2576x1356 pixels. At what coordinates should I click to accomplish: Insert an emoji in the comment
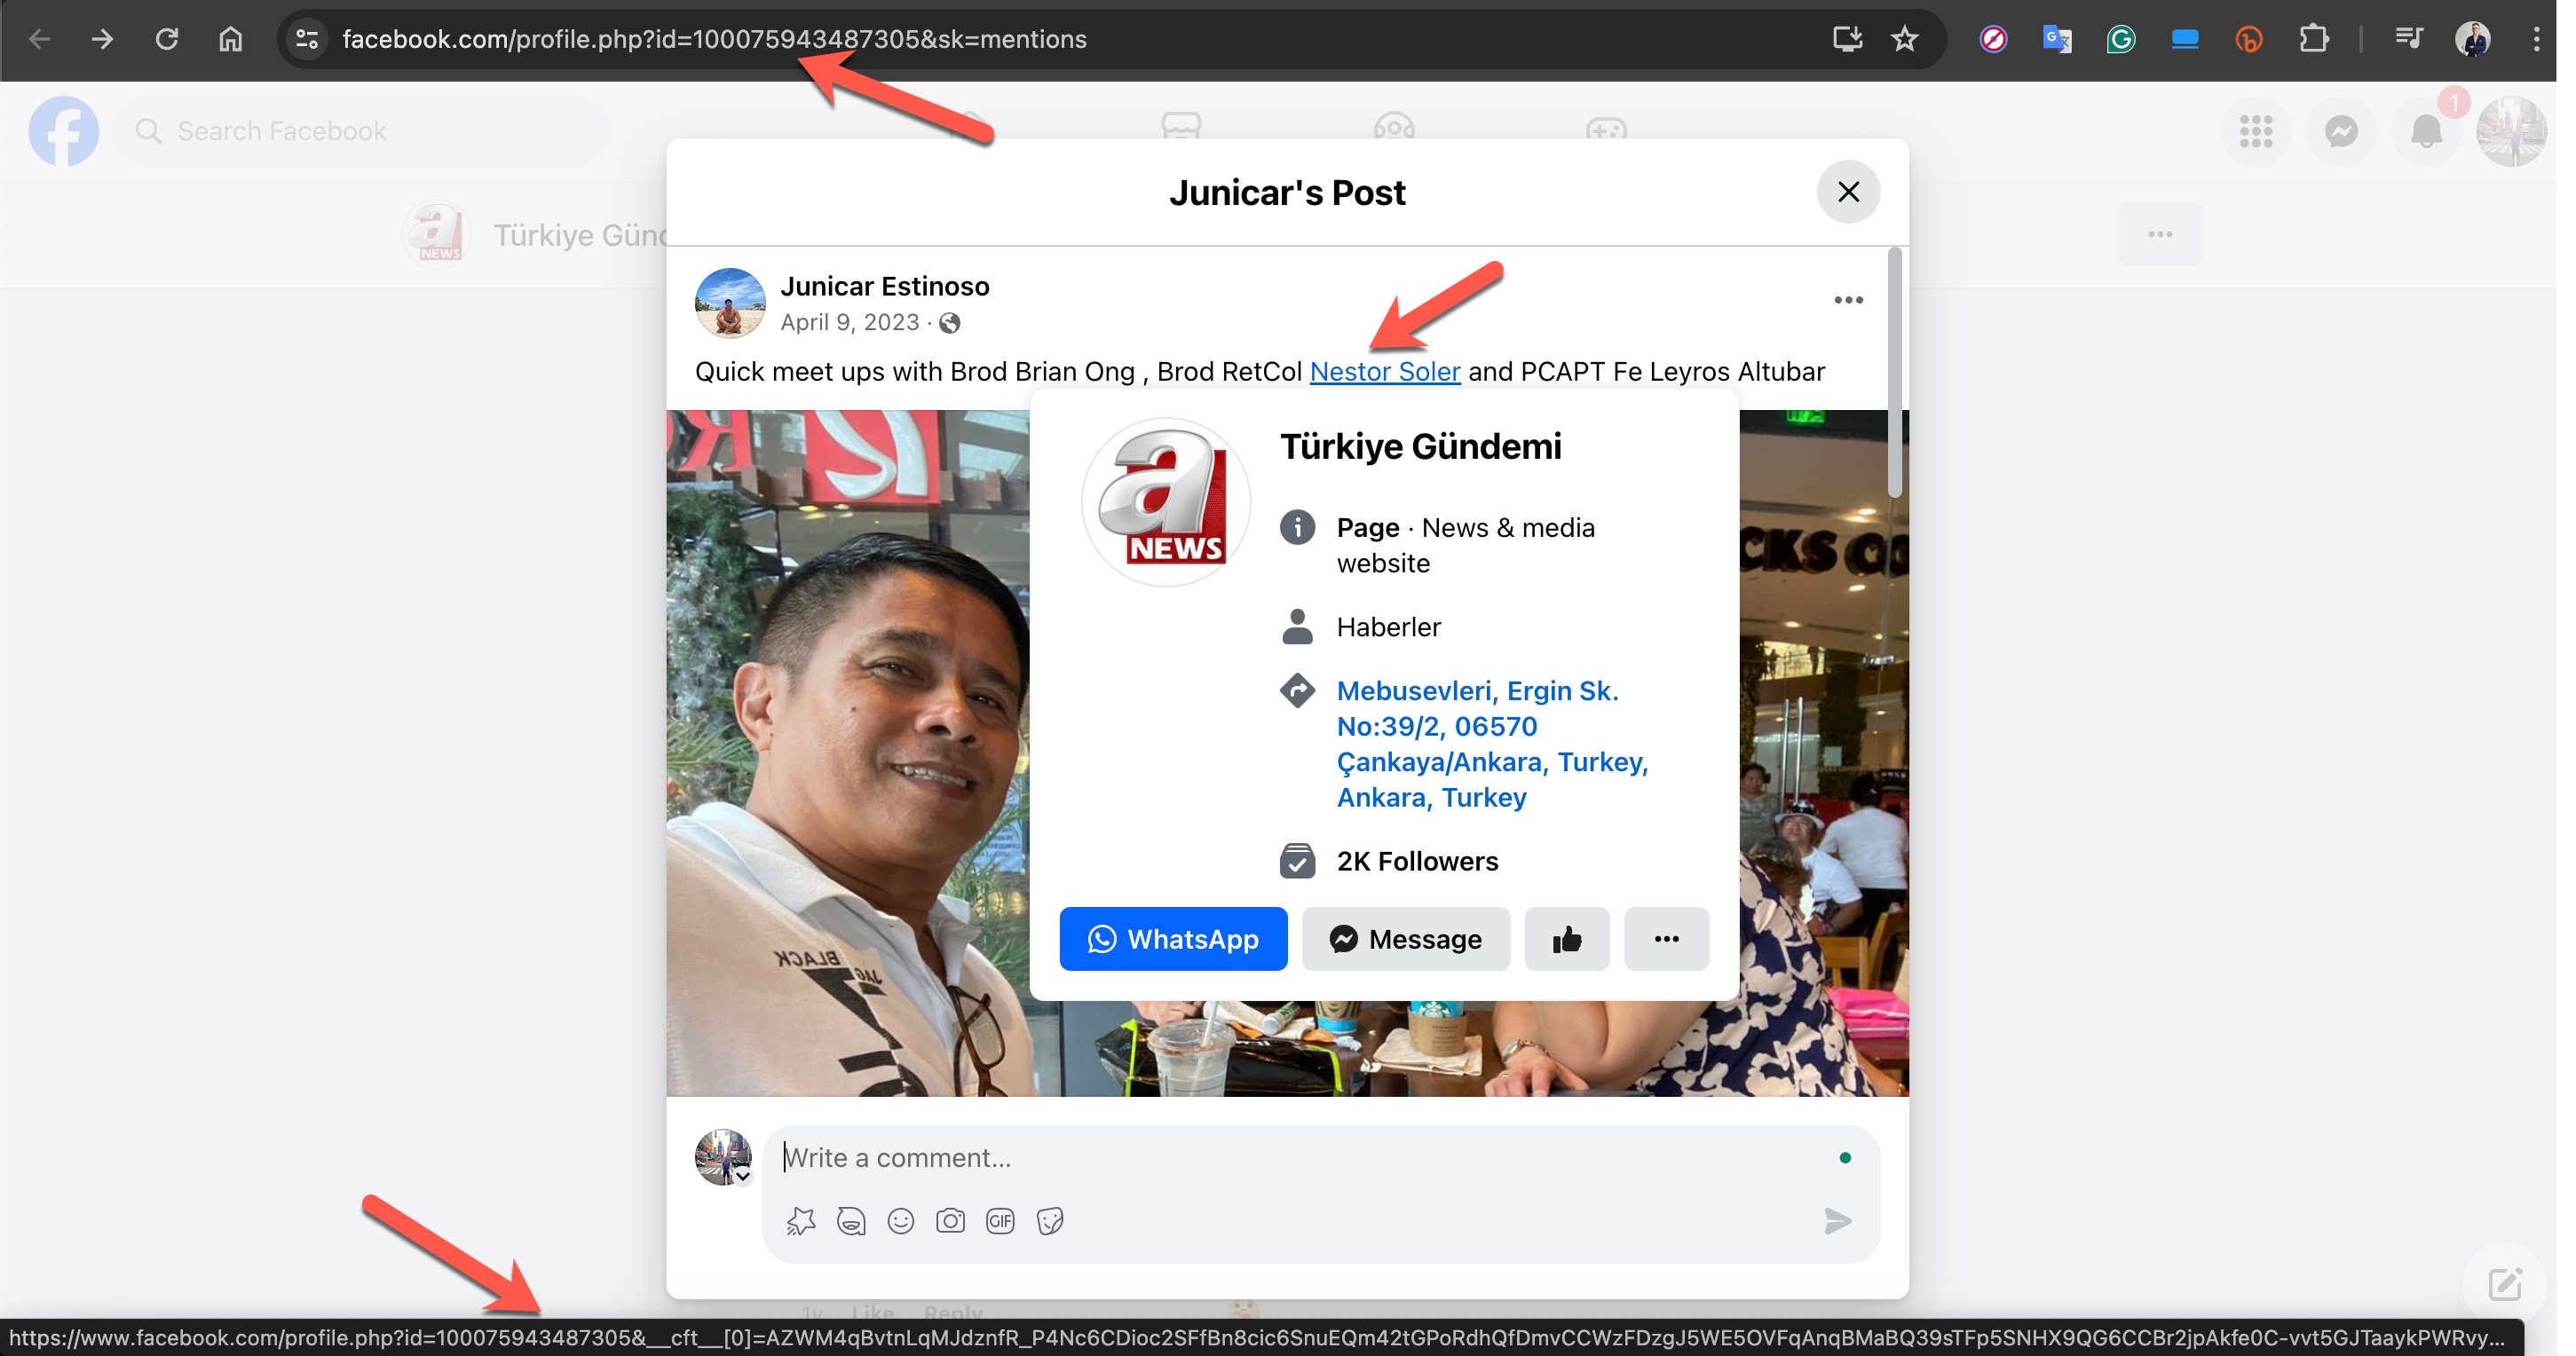coord(900,1221)
